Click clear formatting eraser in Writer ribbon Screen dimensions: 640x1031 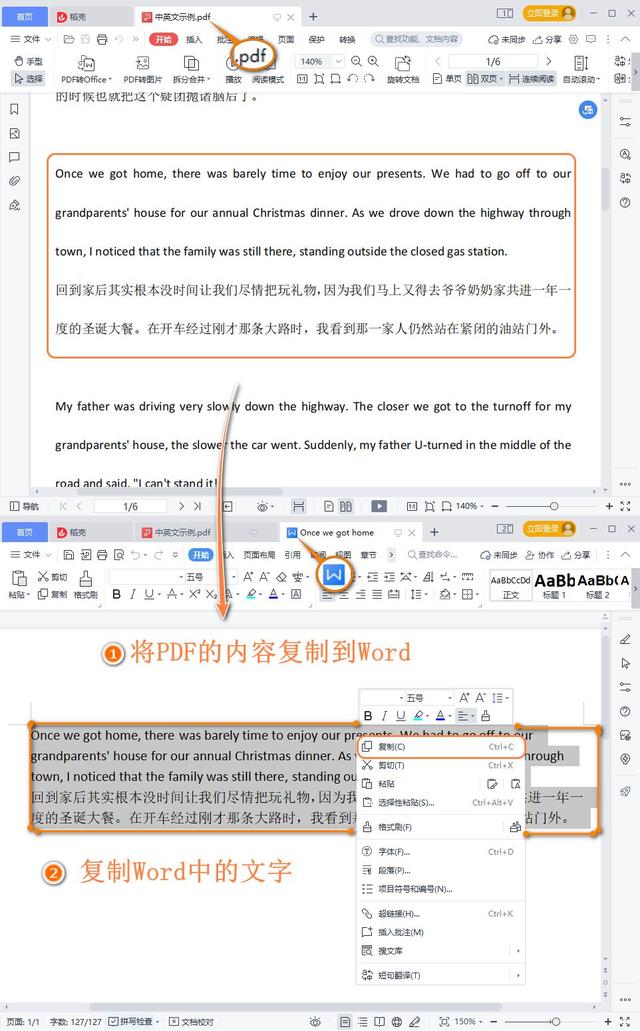pos(282,577)
